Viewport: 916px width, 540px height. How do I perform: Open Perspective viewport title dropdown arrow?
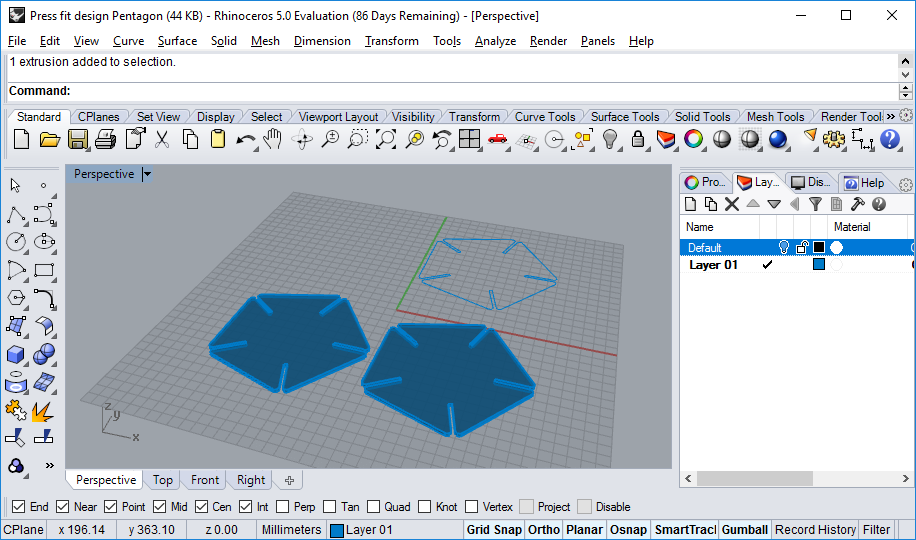(x=147, y=174)
